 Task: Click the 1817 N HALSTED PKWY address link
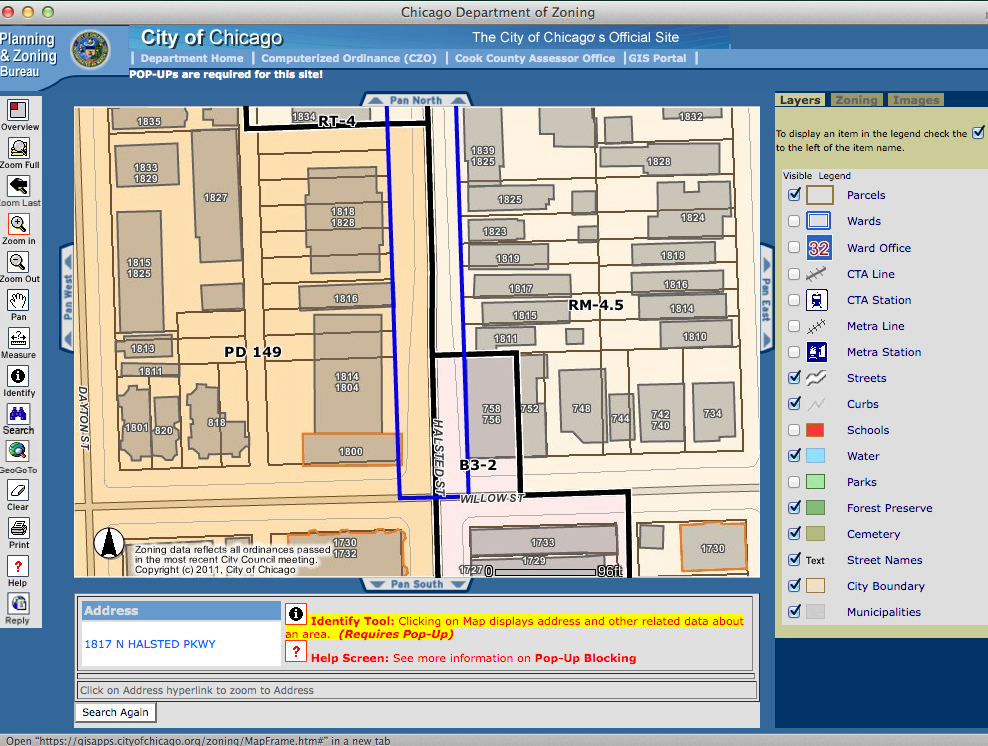(x=150, y=644)
